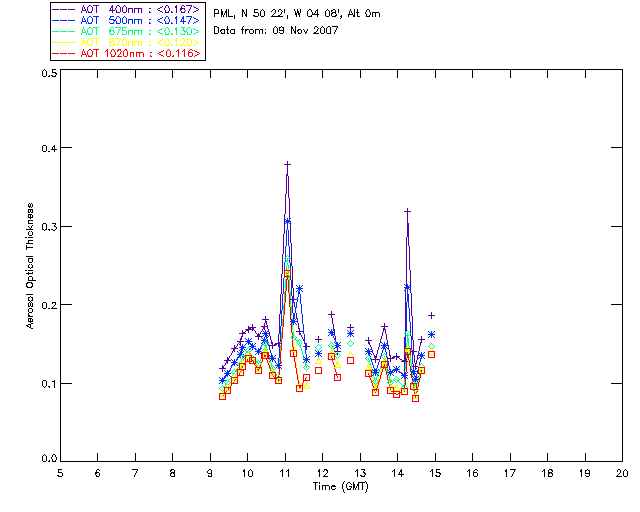Click the x-axis tick label 17
The width and height of the screenshot is (640, 512).
510,473
